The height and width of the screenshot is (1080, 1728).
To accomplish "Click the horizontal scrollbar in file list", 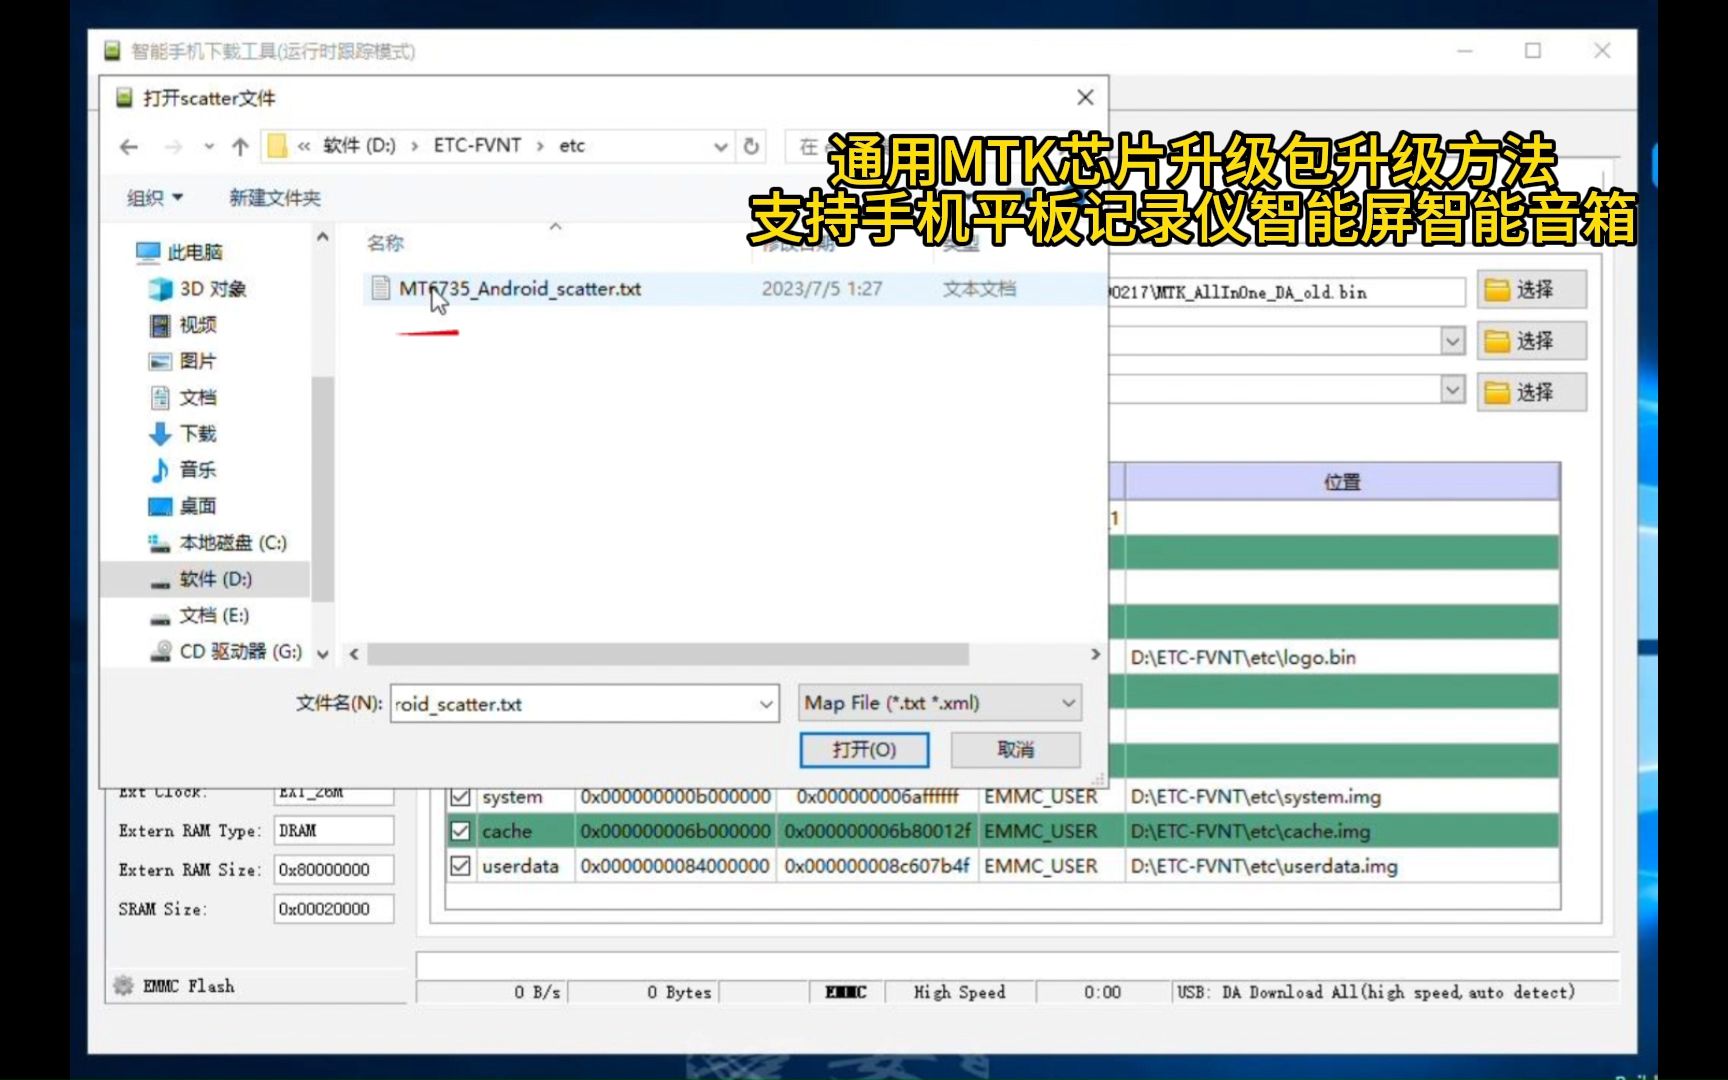I will click(667, 654).
